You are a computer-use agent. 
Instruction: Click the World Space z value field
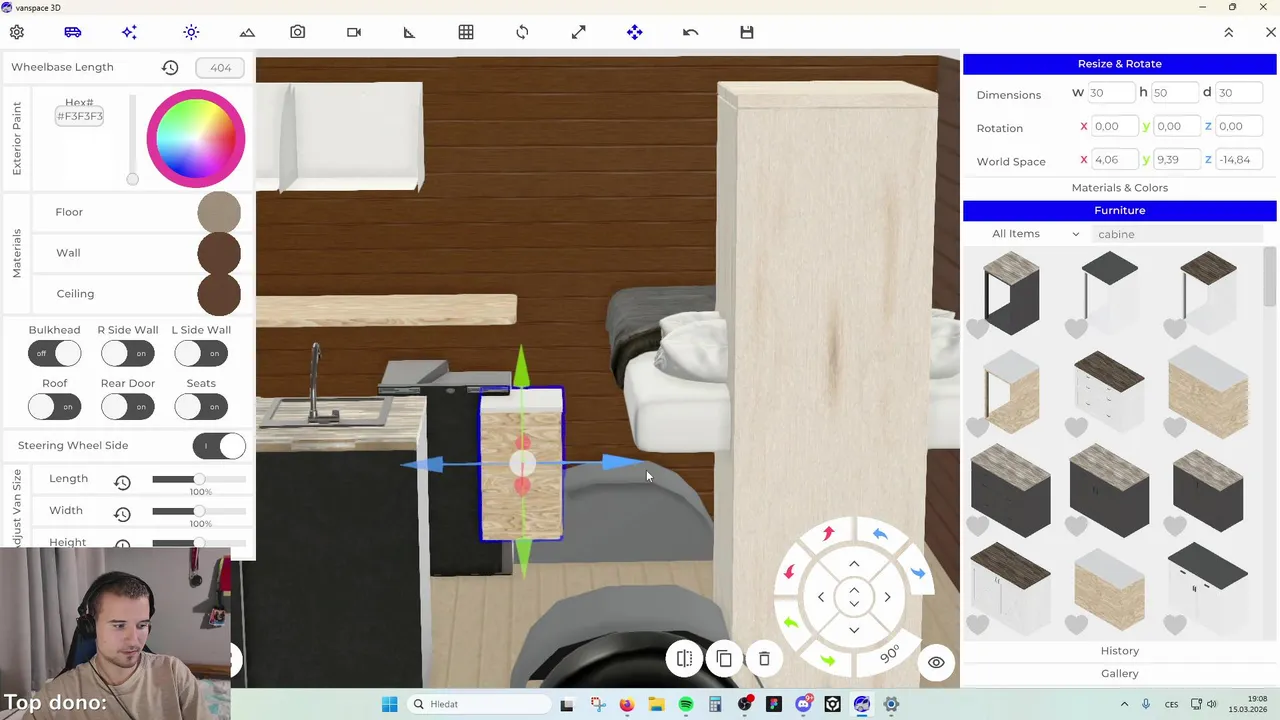(x=1240, y=159)
